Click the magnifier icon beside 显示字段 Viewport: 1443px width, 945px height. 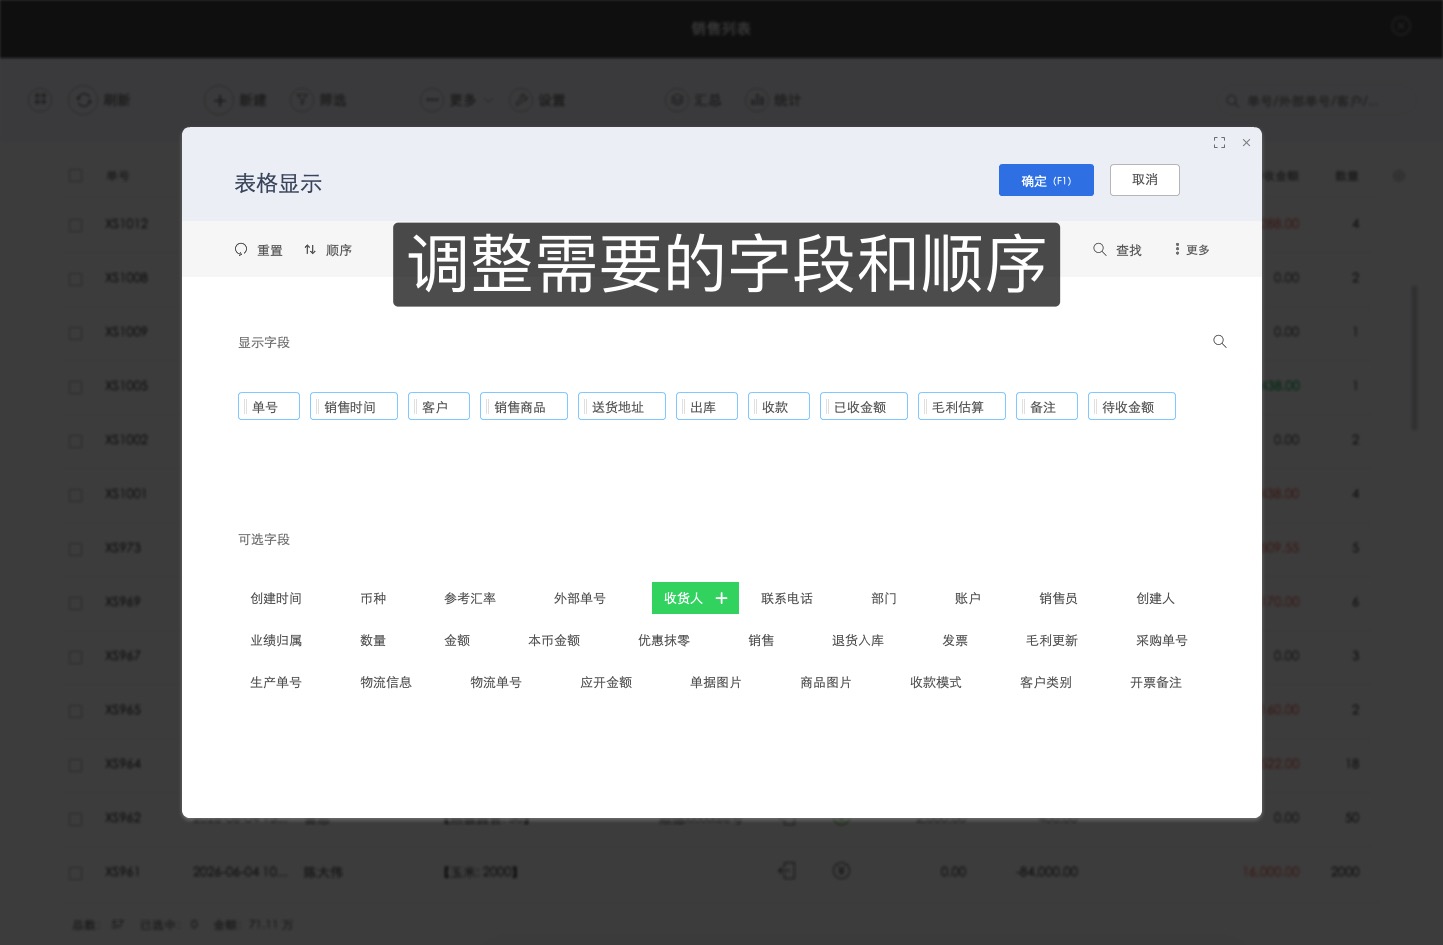click(1220, 342)
